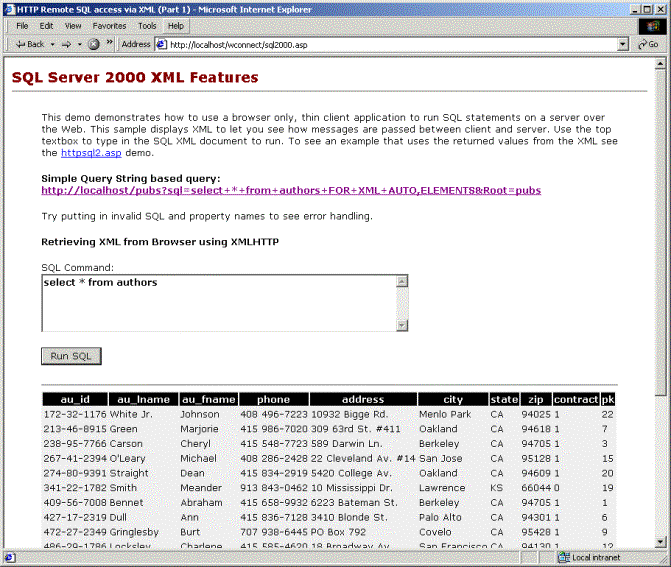Click the Abraham first name cell
671x567 pixels.
point(201,502)
